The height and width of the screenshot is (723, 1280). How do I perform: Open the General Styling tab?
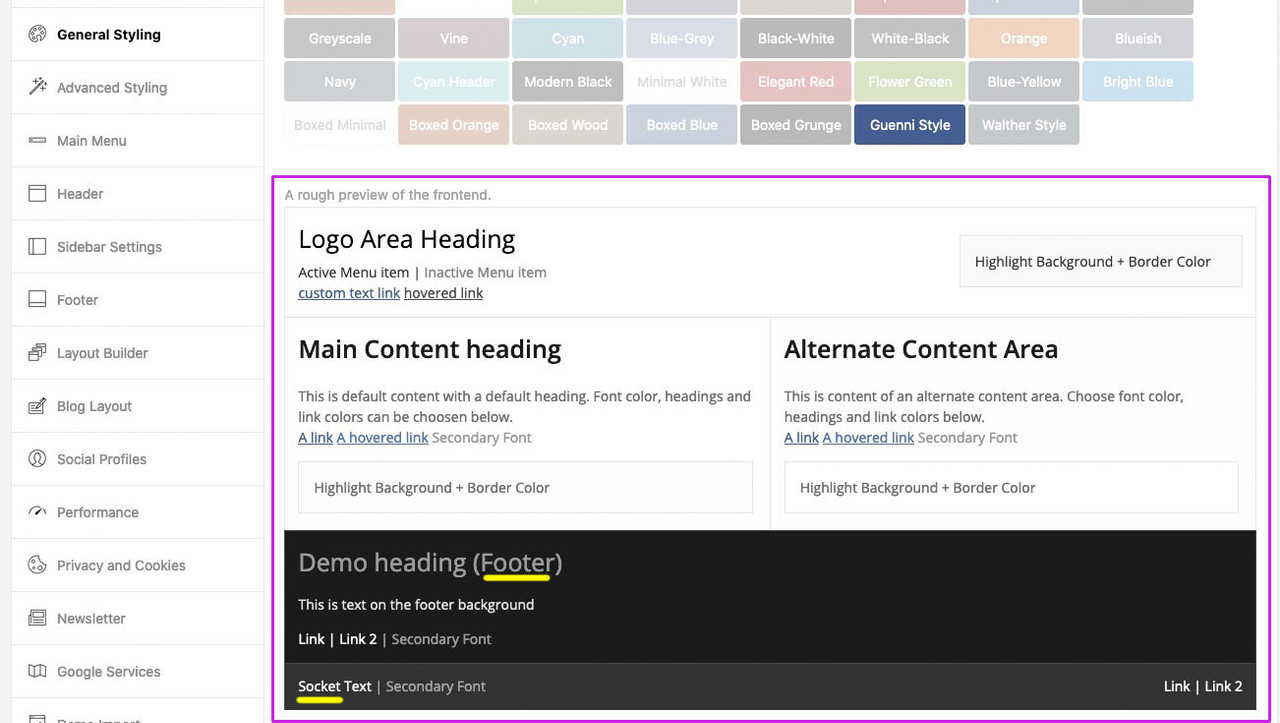click(x=138, y=34)
